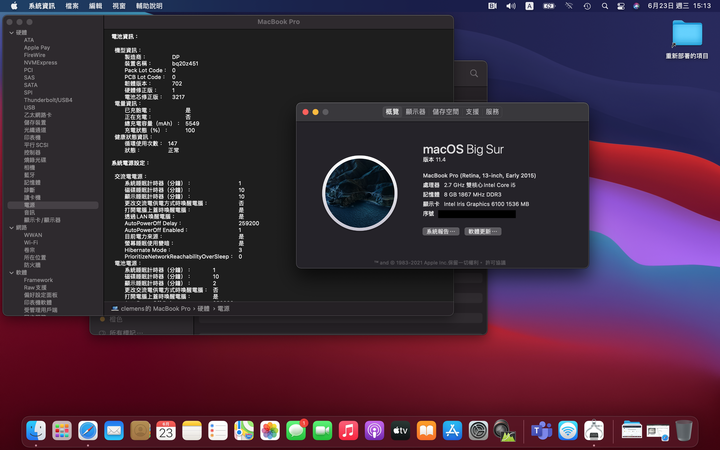
Task: Open System Preferences from the Dock
Action: click(x=478, y=430)
